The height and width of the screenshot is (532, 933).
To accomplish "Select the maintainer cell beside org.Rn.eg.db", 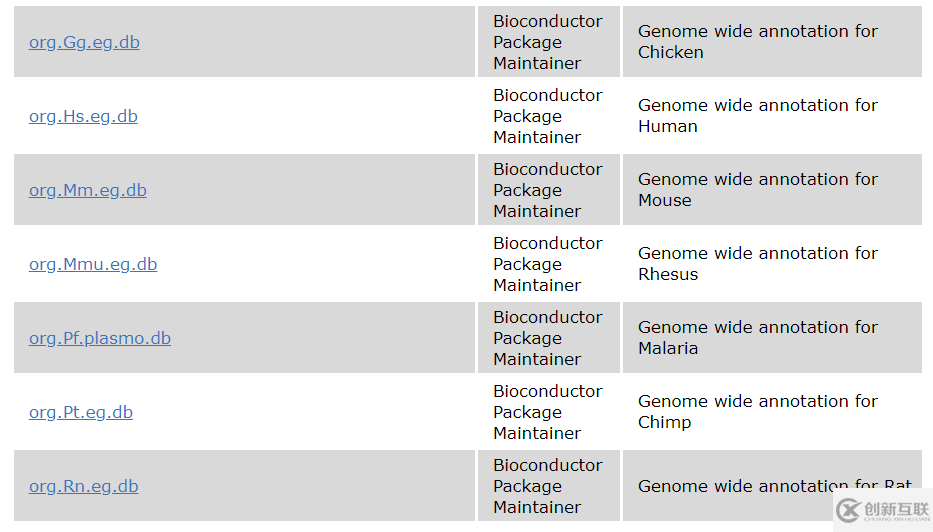I will pos(547,486).
